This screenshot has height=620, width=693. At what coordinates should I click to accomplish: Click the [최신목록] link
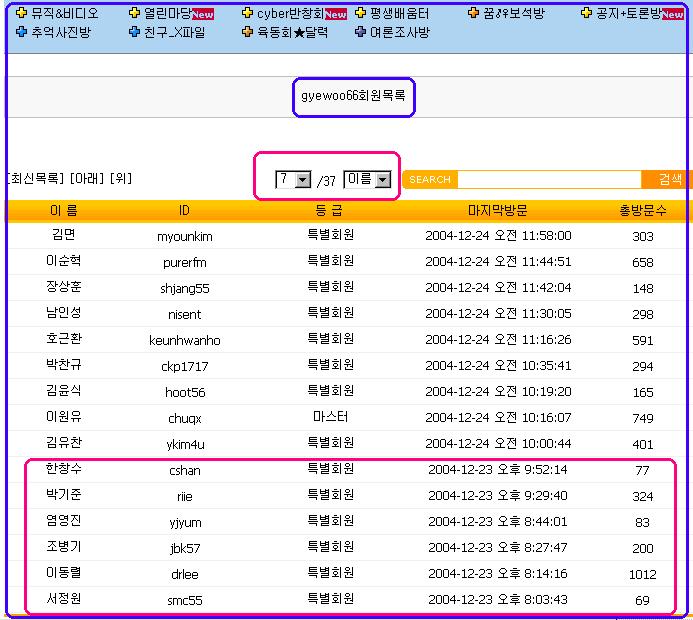click(x=36, y=179)
